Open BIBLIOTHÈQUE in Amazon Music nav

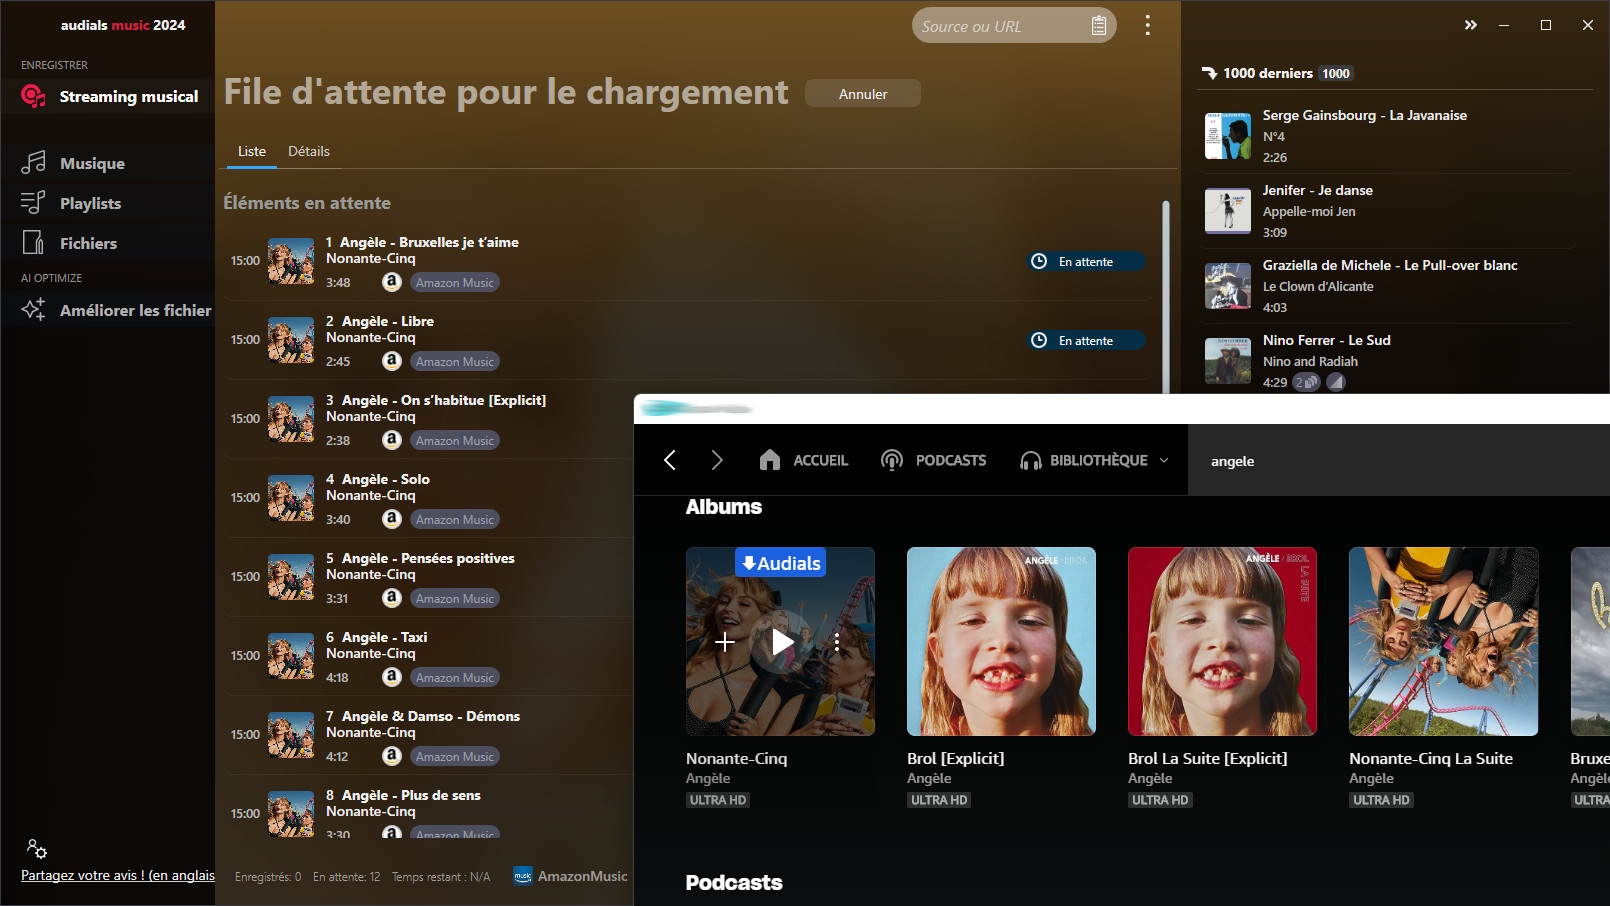1098,460
